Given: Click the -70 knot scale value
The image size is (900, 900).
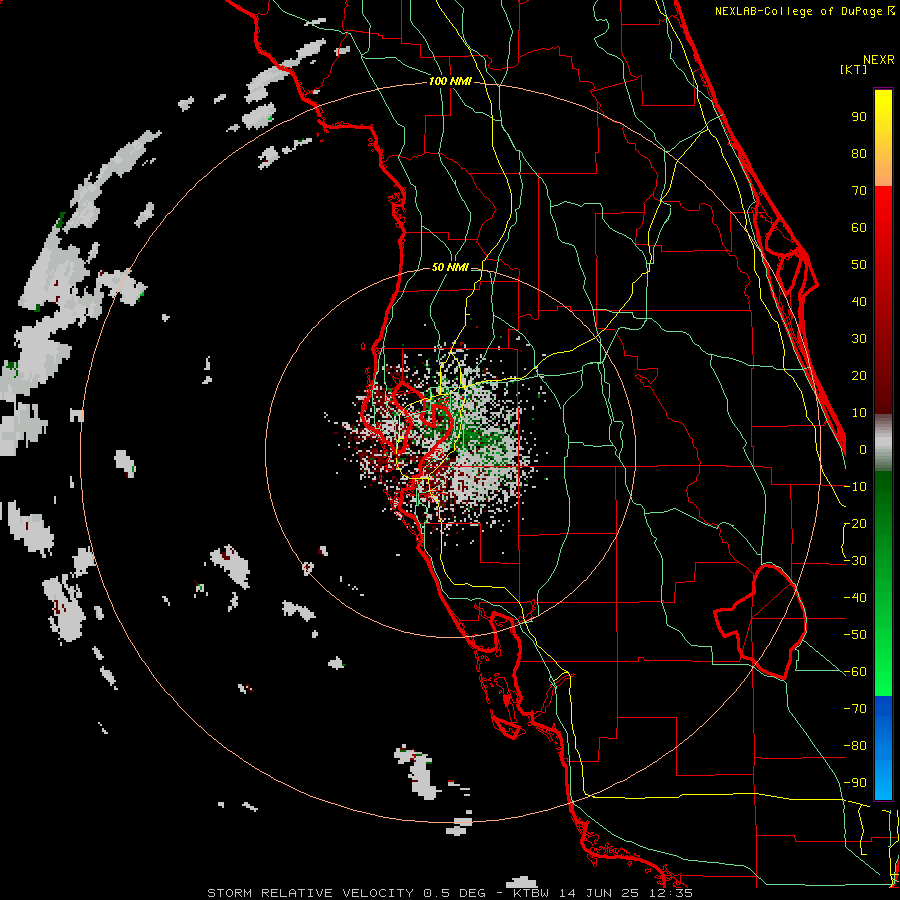Looking at the screenshot, I should [855, 708].
